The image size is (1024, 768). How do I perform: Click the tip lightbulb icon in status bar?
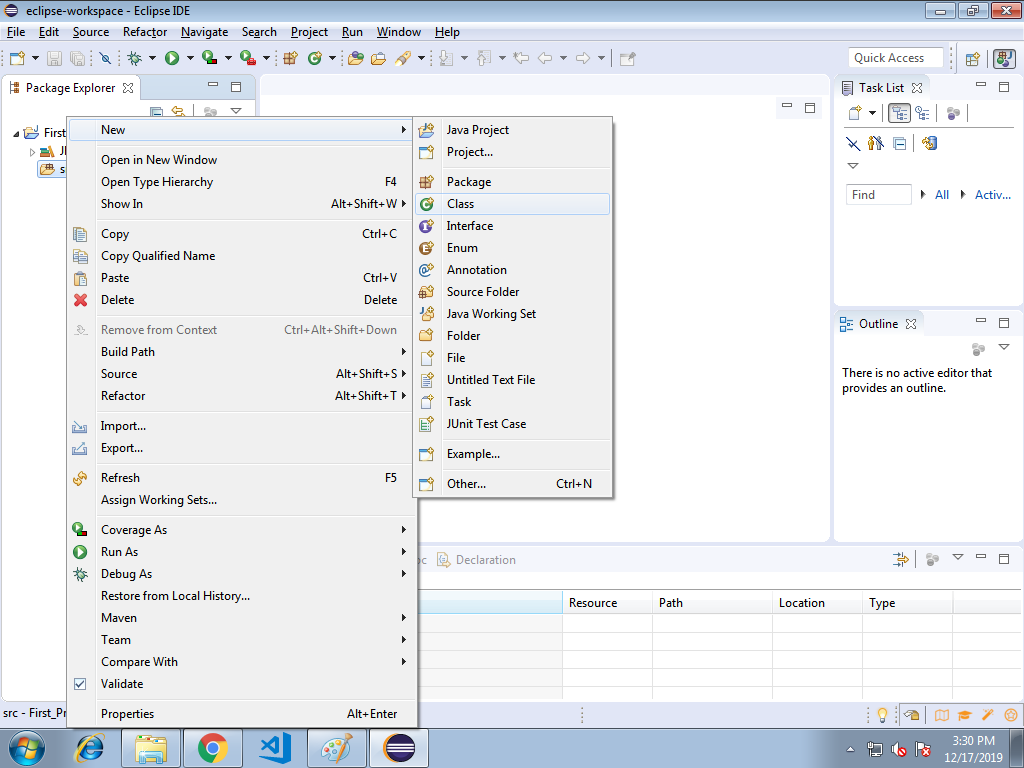882,715
